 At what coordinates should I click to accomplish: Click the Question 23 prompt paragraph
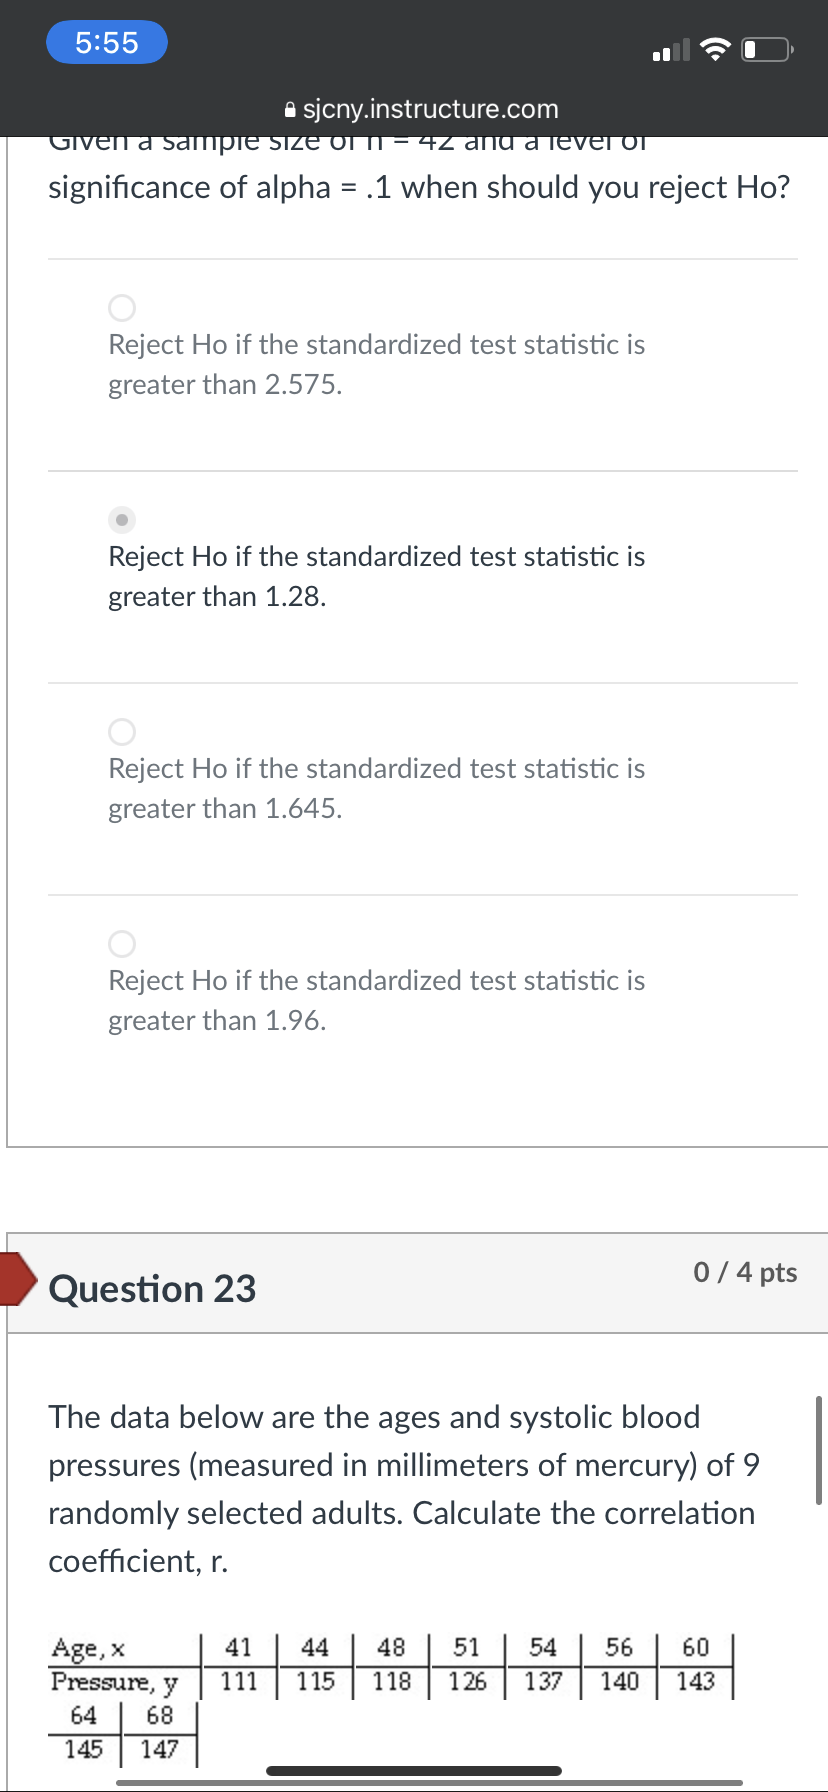[x=402, y=1489]
